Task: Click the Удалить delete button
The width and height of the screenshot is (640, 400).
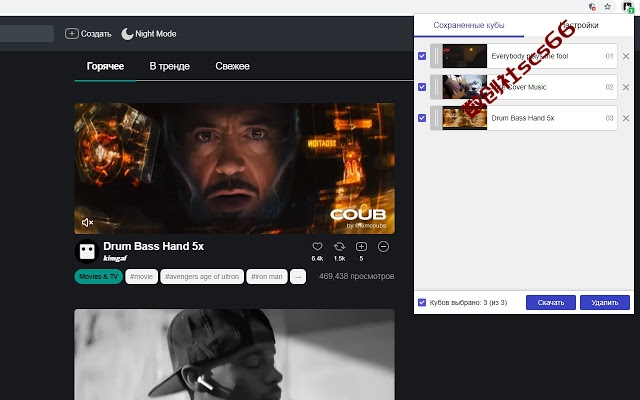Action: pos(604,302)
